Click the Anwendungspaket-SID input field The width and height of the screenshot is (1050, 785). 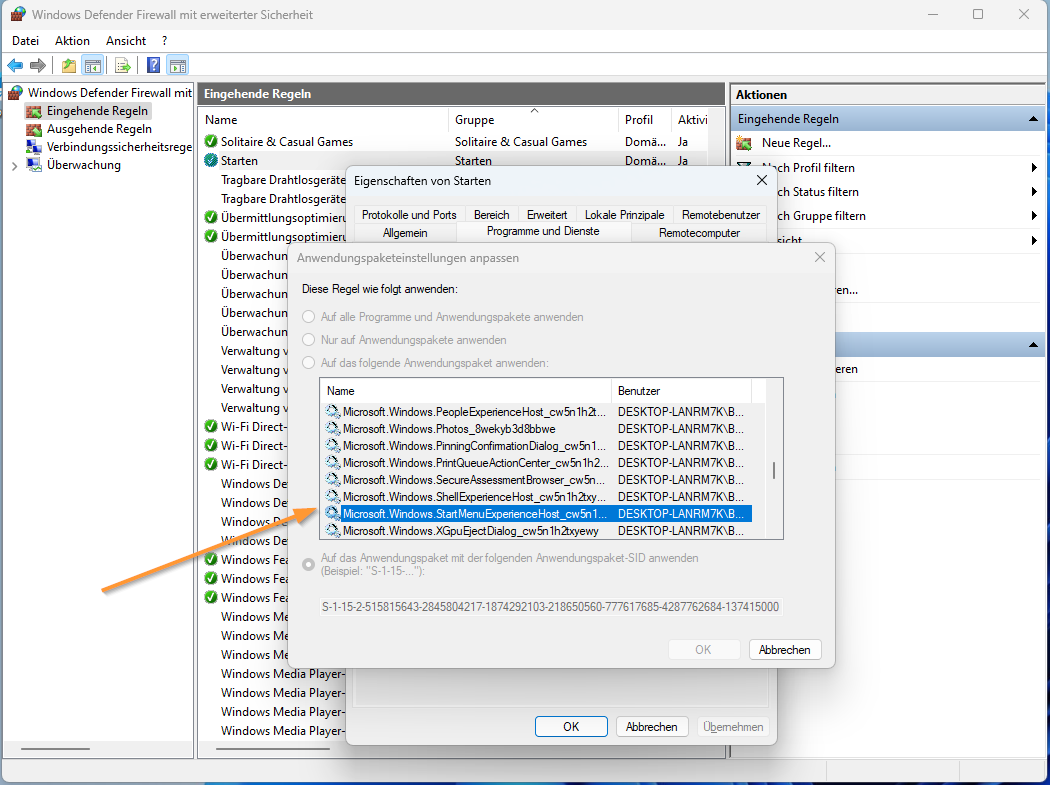[x=551, y=607]
